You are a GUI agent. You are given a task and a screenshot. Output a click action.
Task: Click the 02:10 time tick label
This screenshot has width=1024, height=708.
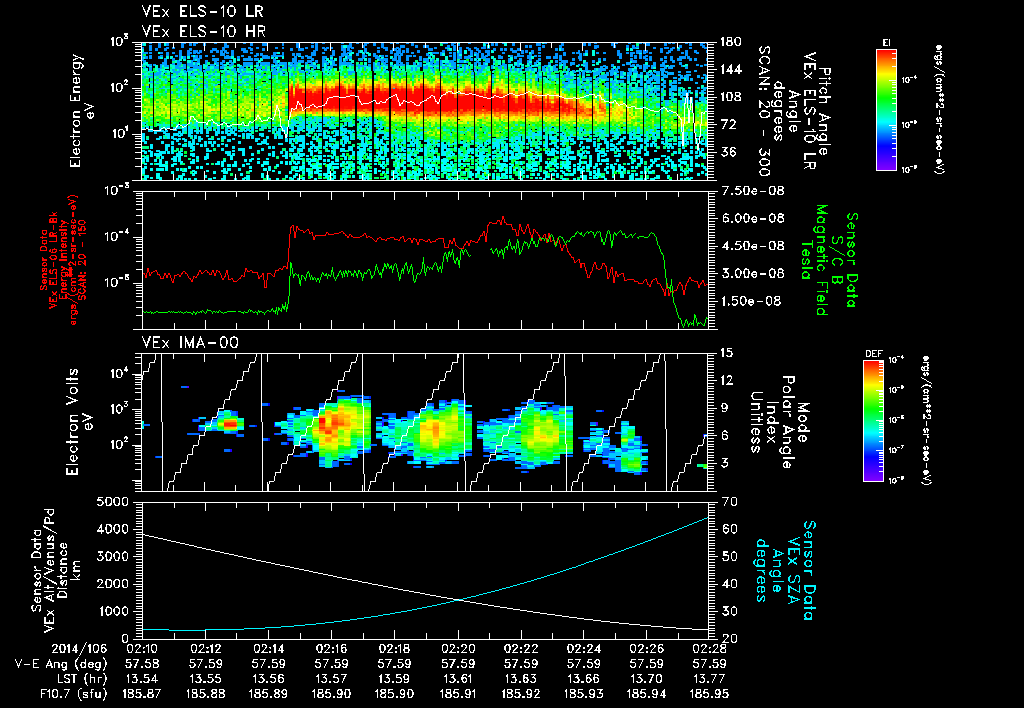[142, 649]
